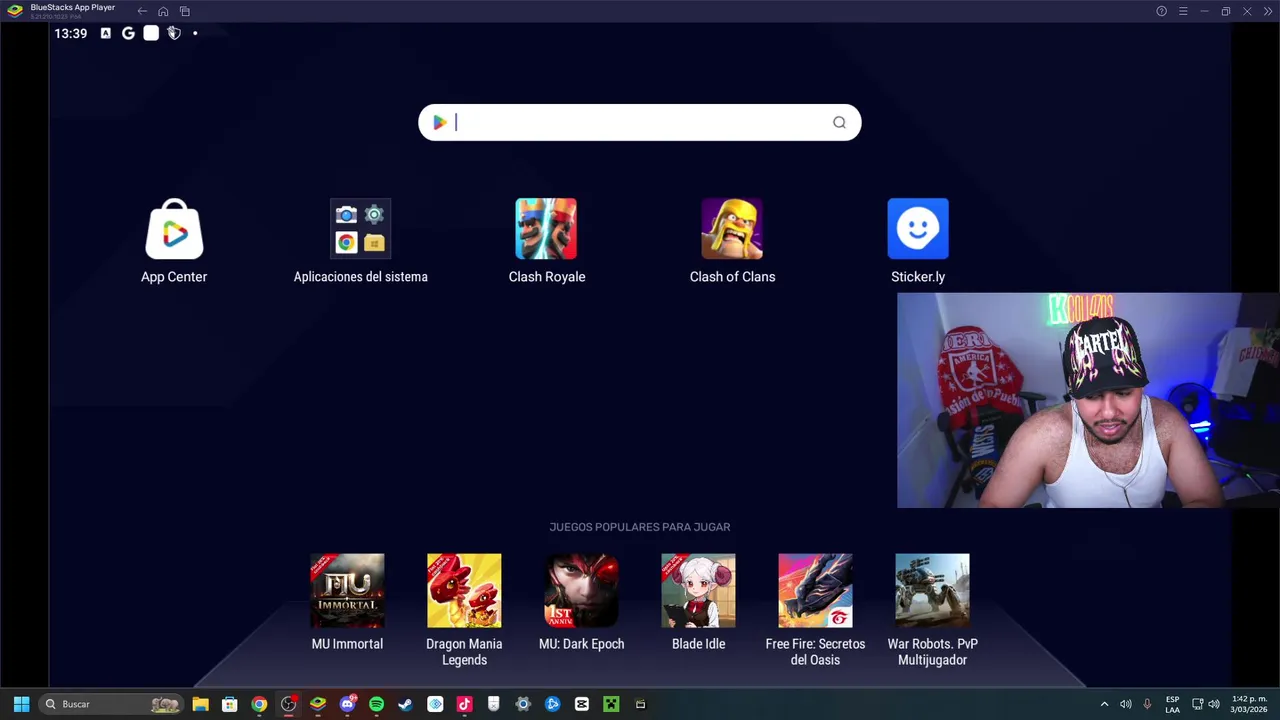Click the Windows Buscar search box
The image size is (1280, 720).
click(x=111, y=704)
